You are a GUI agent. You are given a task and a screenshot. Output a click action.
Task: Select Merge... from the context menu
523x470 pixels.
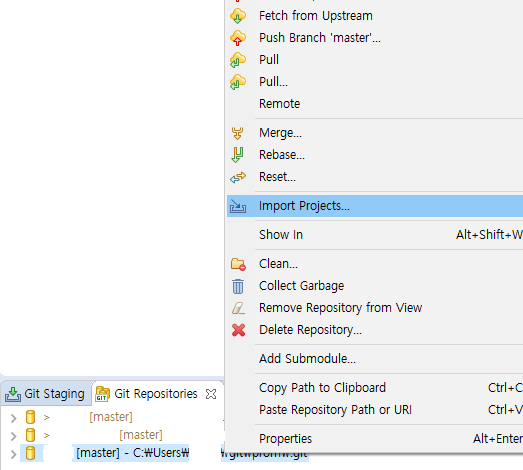coord(375,133)
